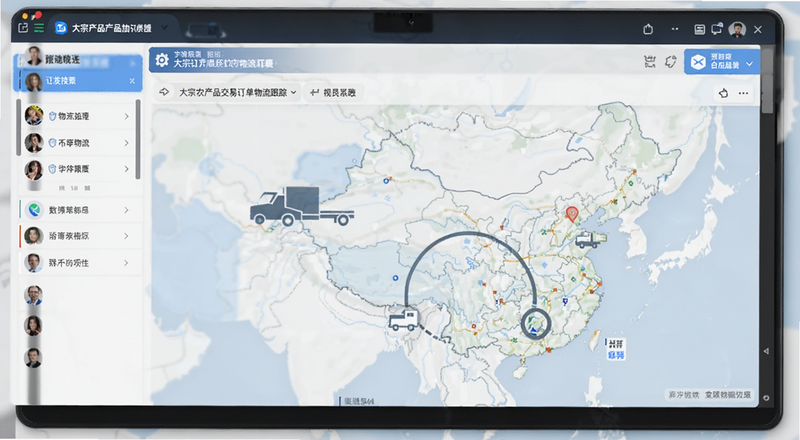
Task: Click the settings gear icon in the blue header
Action: click(162, 60)
